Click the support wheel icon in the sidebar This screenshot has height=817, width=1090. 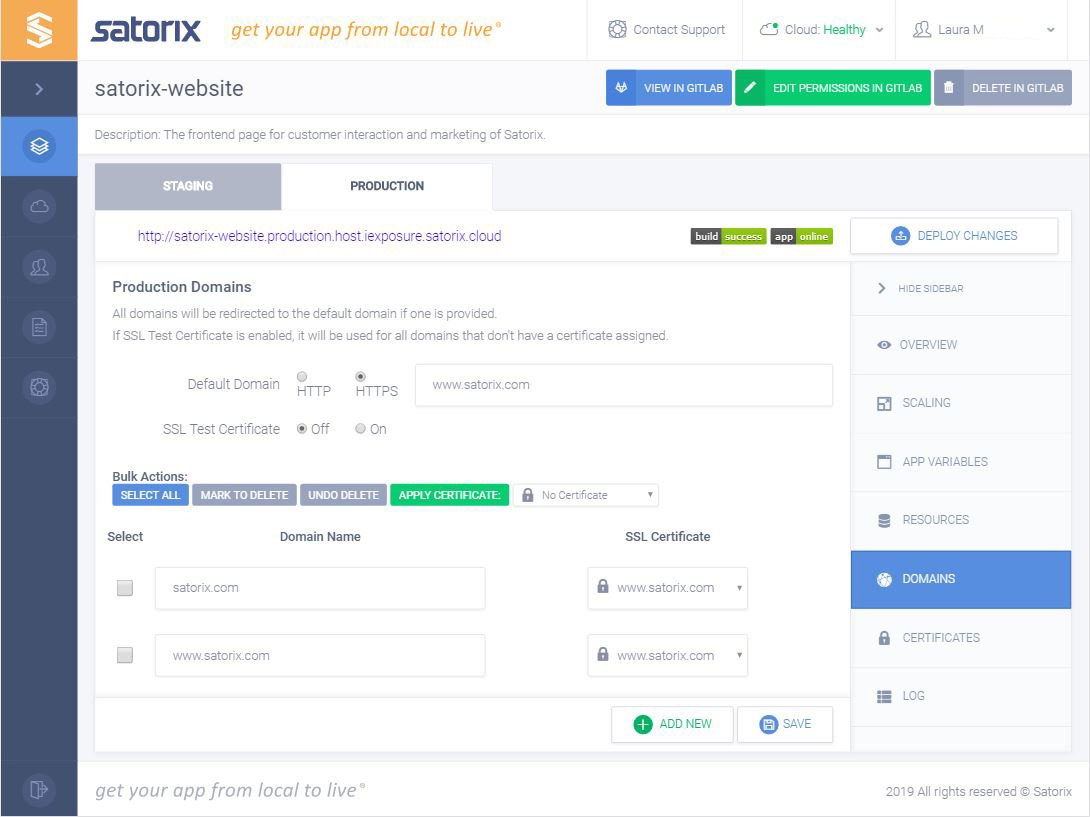(x=39, y=386)
